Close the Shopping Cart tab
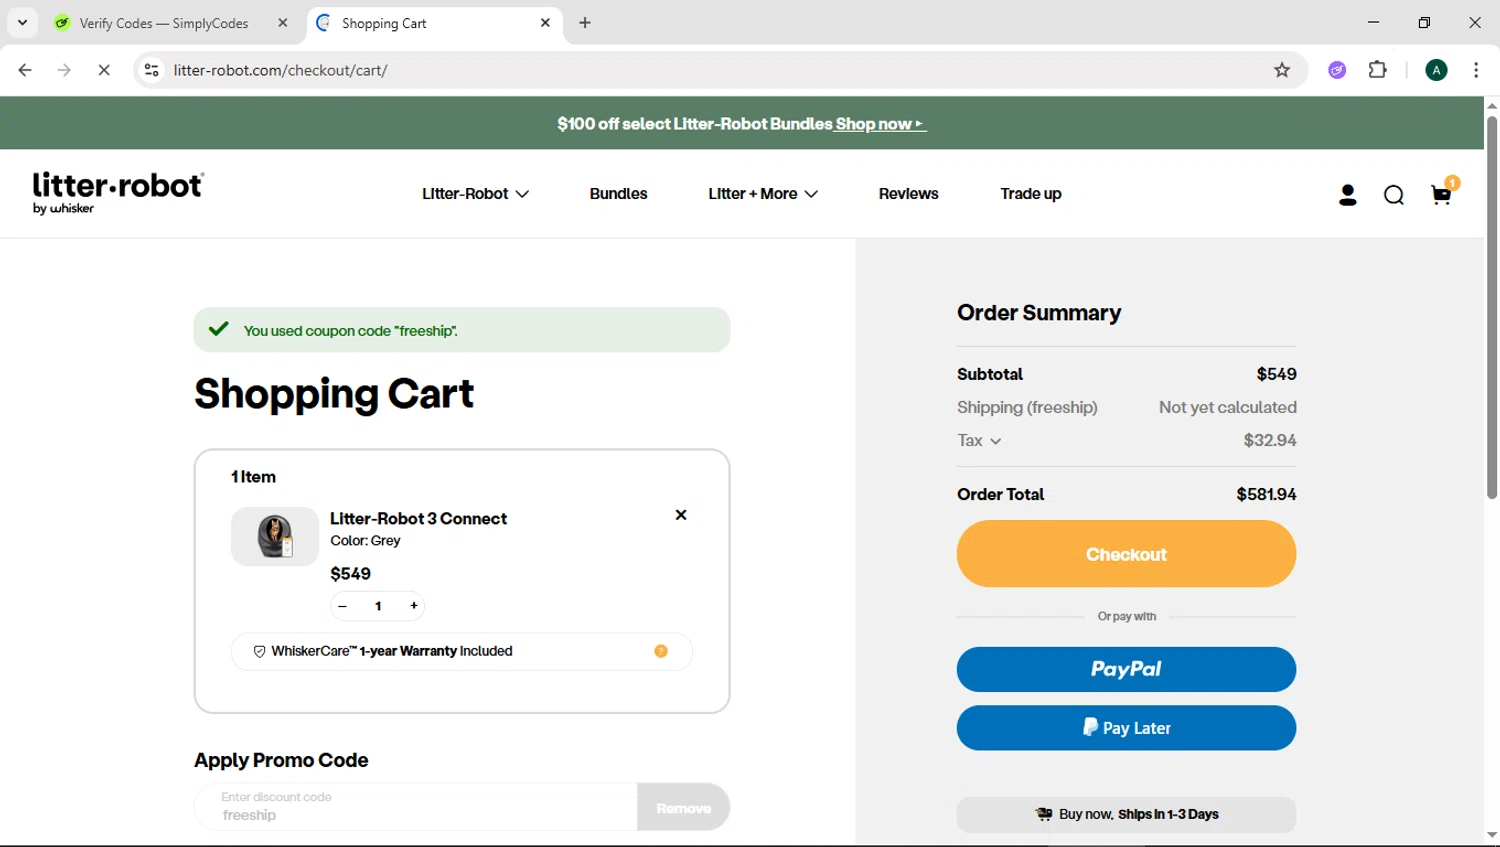The width and height of the screenshot is (1500, 847). 545,23
